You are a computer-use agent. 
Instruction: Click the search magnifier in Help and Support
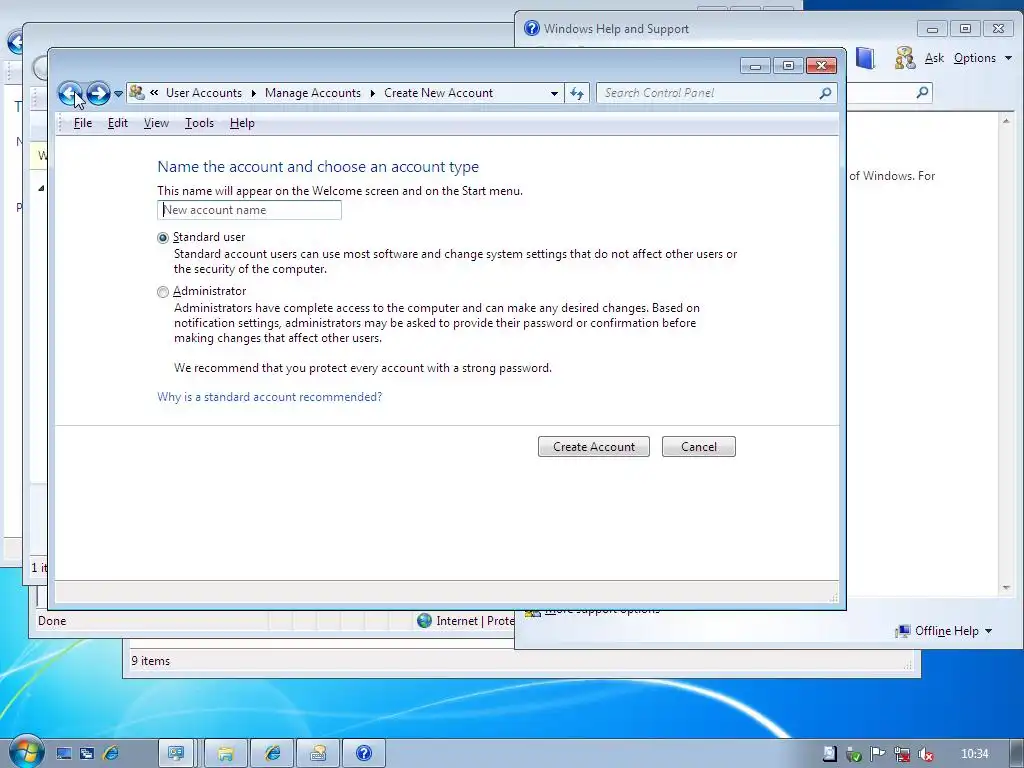coord(922,93)
